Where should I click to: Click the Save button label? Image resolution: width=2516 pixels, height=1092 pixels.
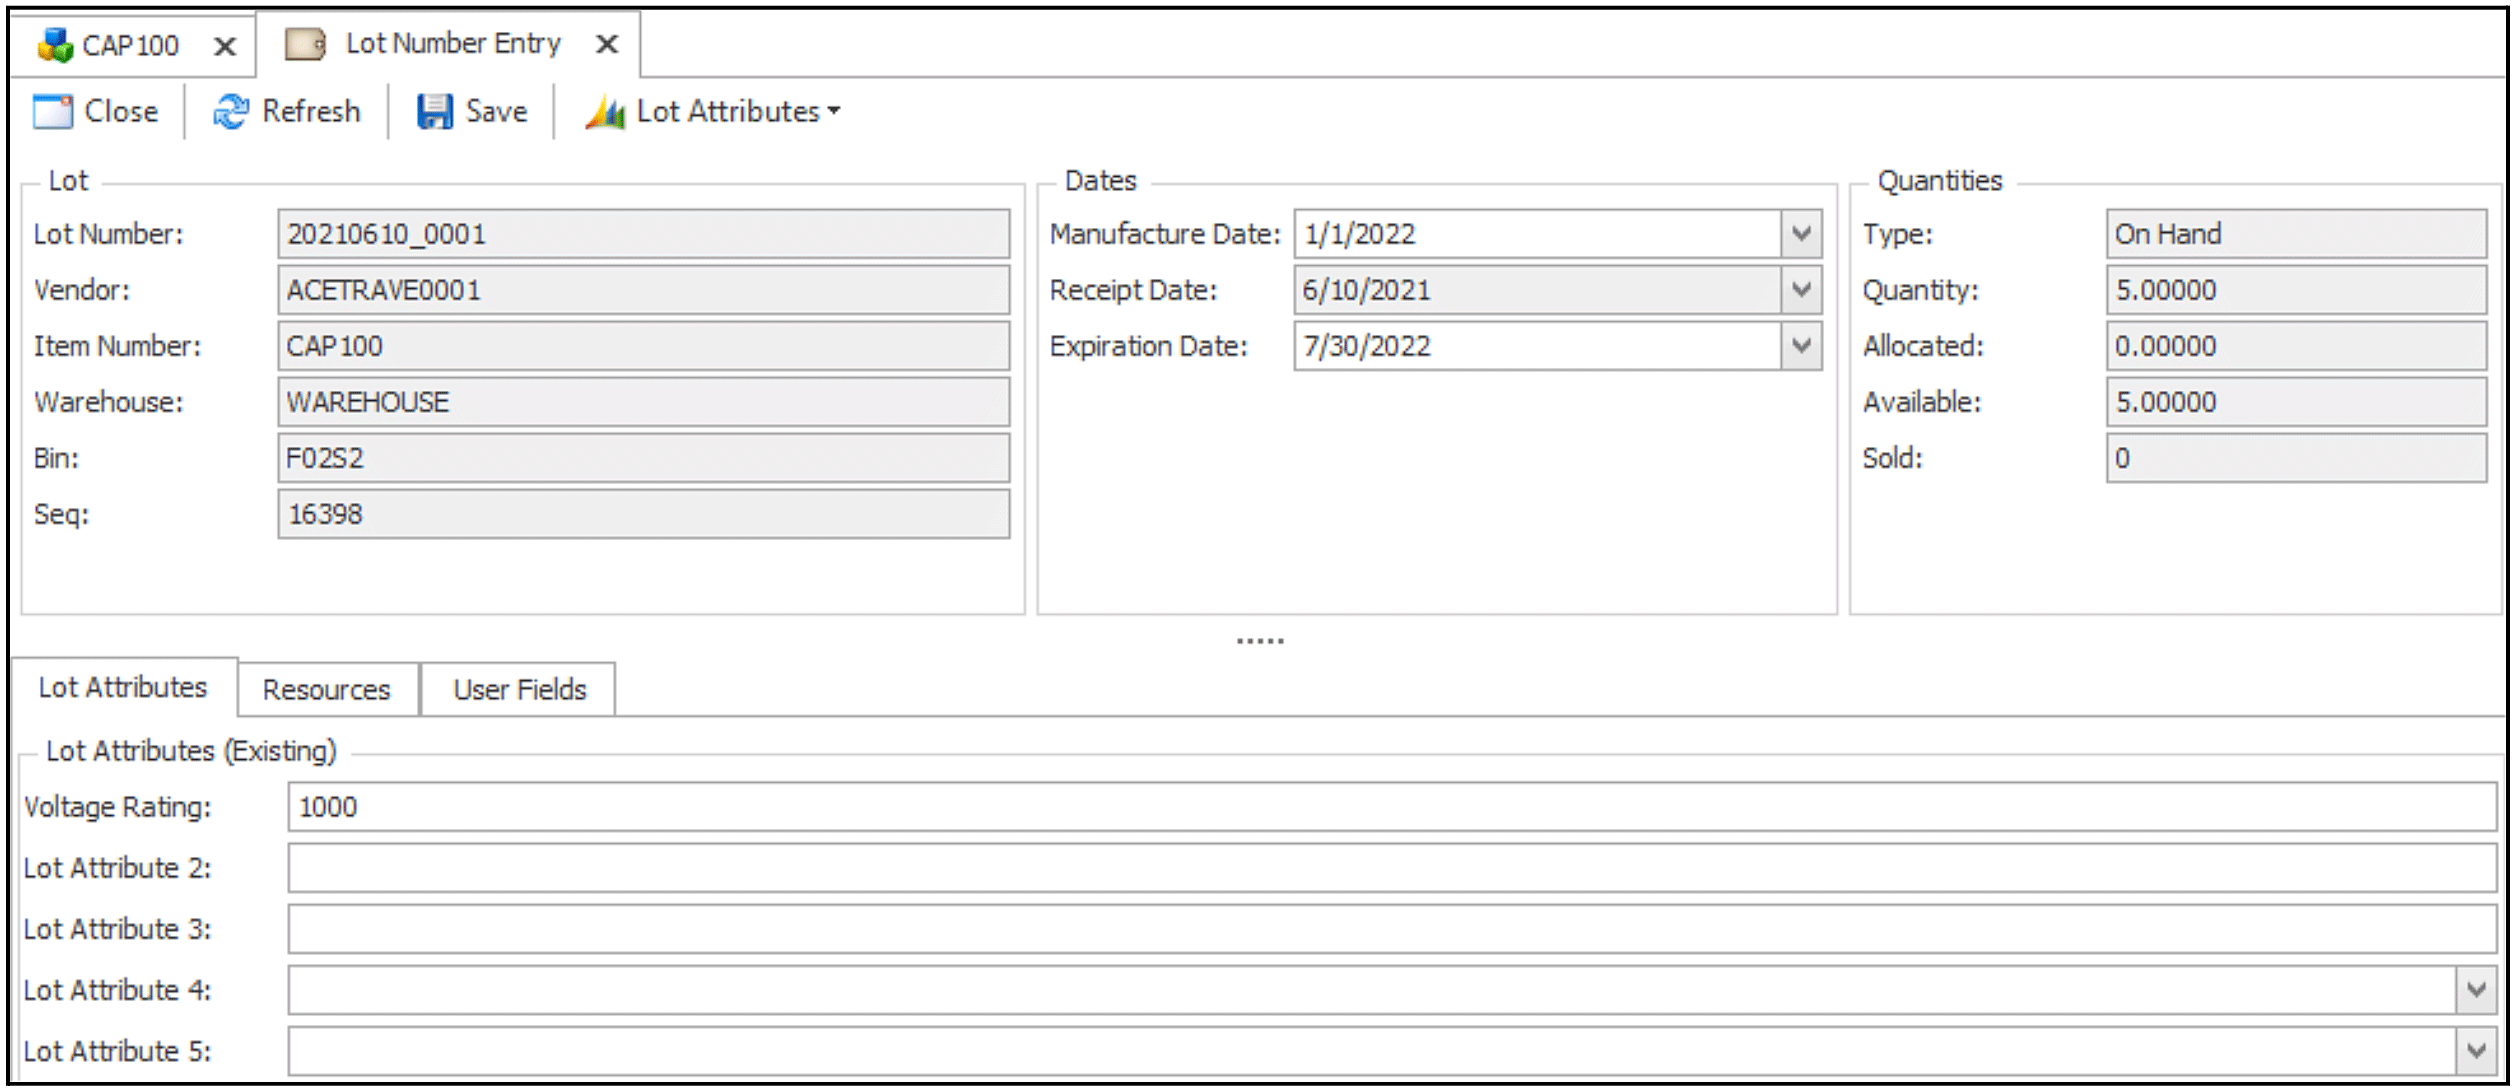[x=496, y=111]
